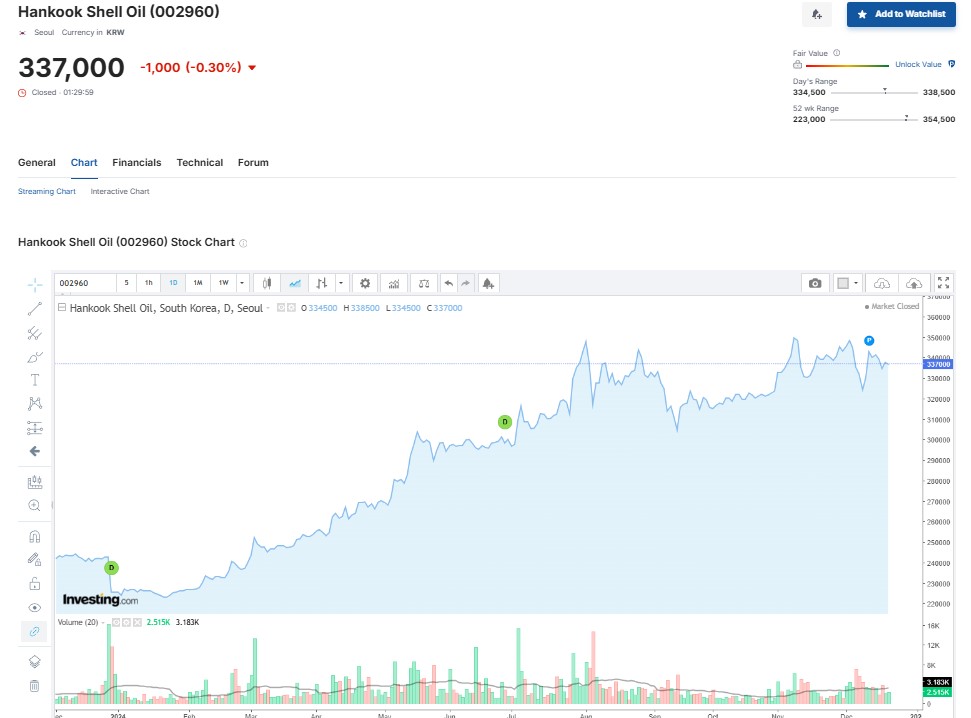Open compare symbols scales icon
Screen dimensions: 971x718
(x=424, y=283)
